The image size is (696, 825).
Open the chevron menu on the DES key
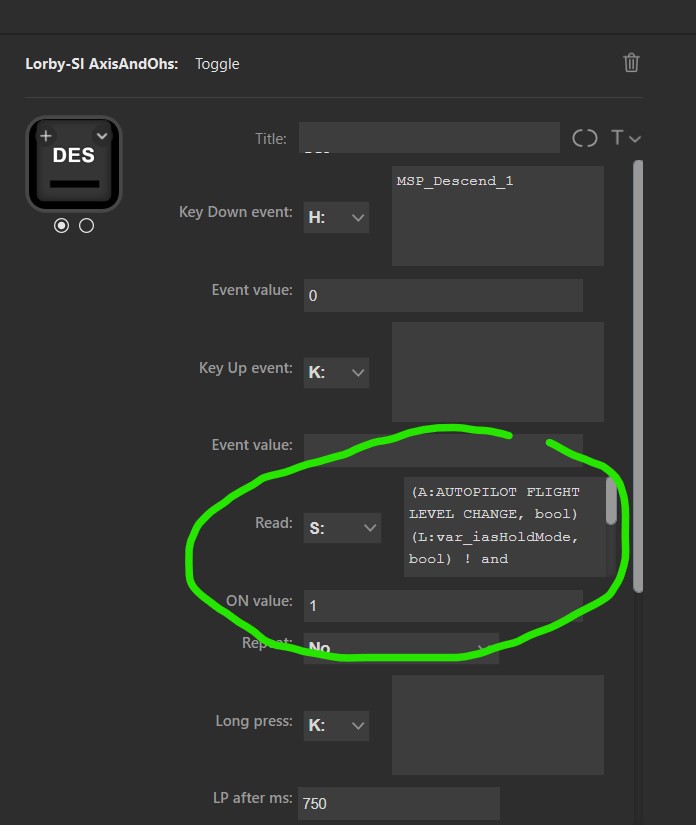point(102,136)
